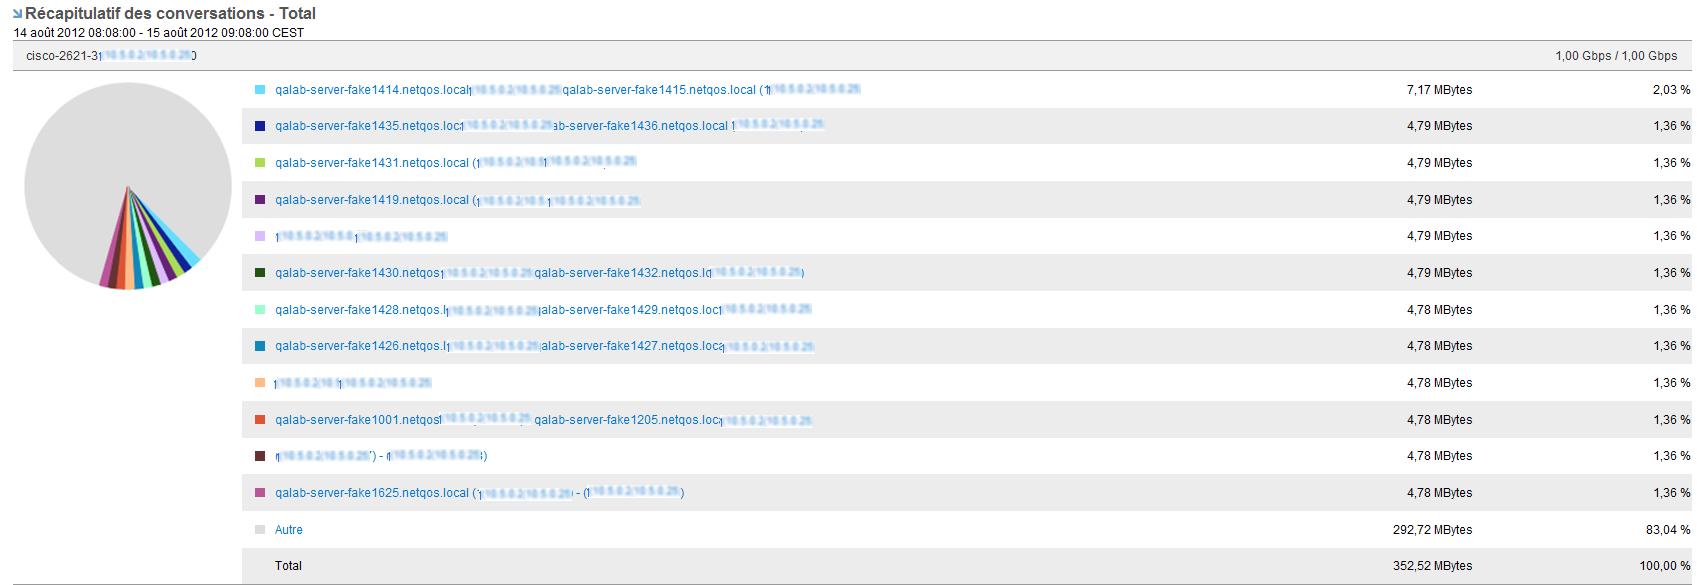Click the cisco-2621 interface header
The image size is (1697, 585).
(x=111, y=56)
